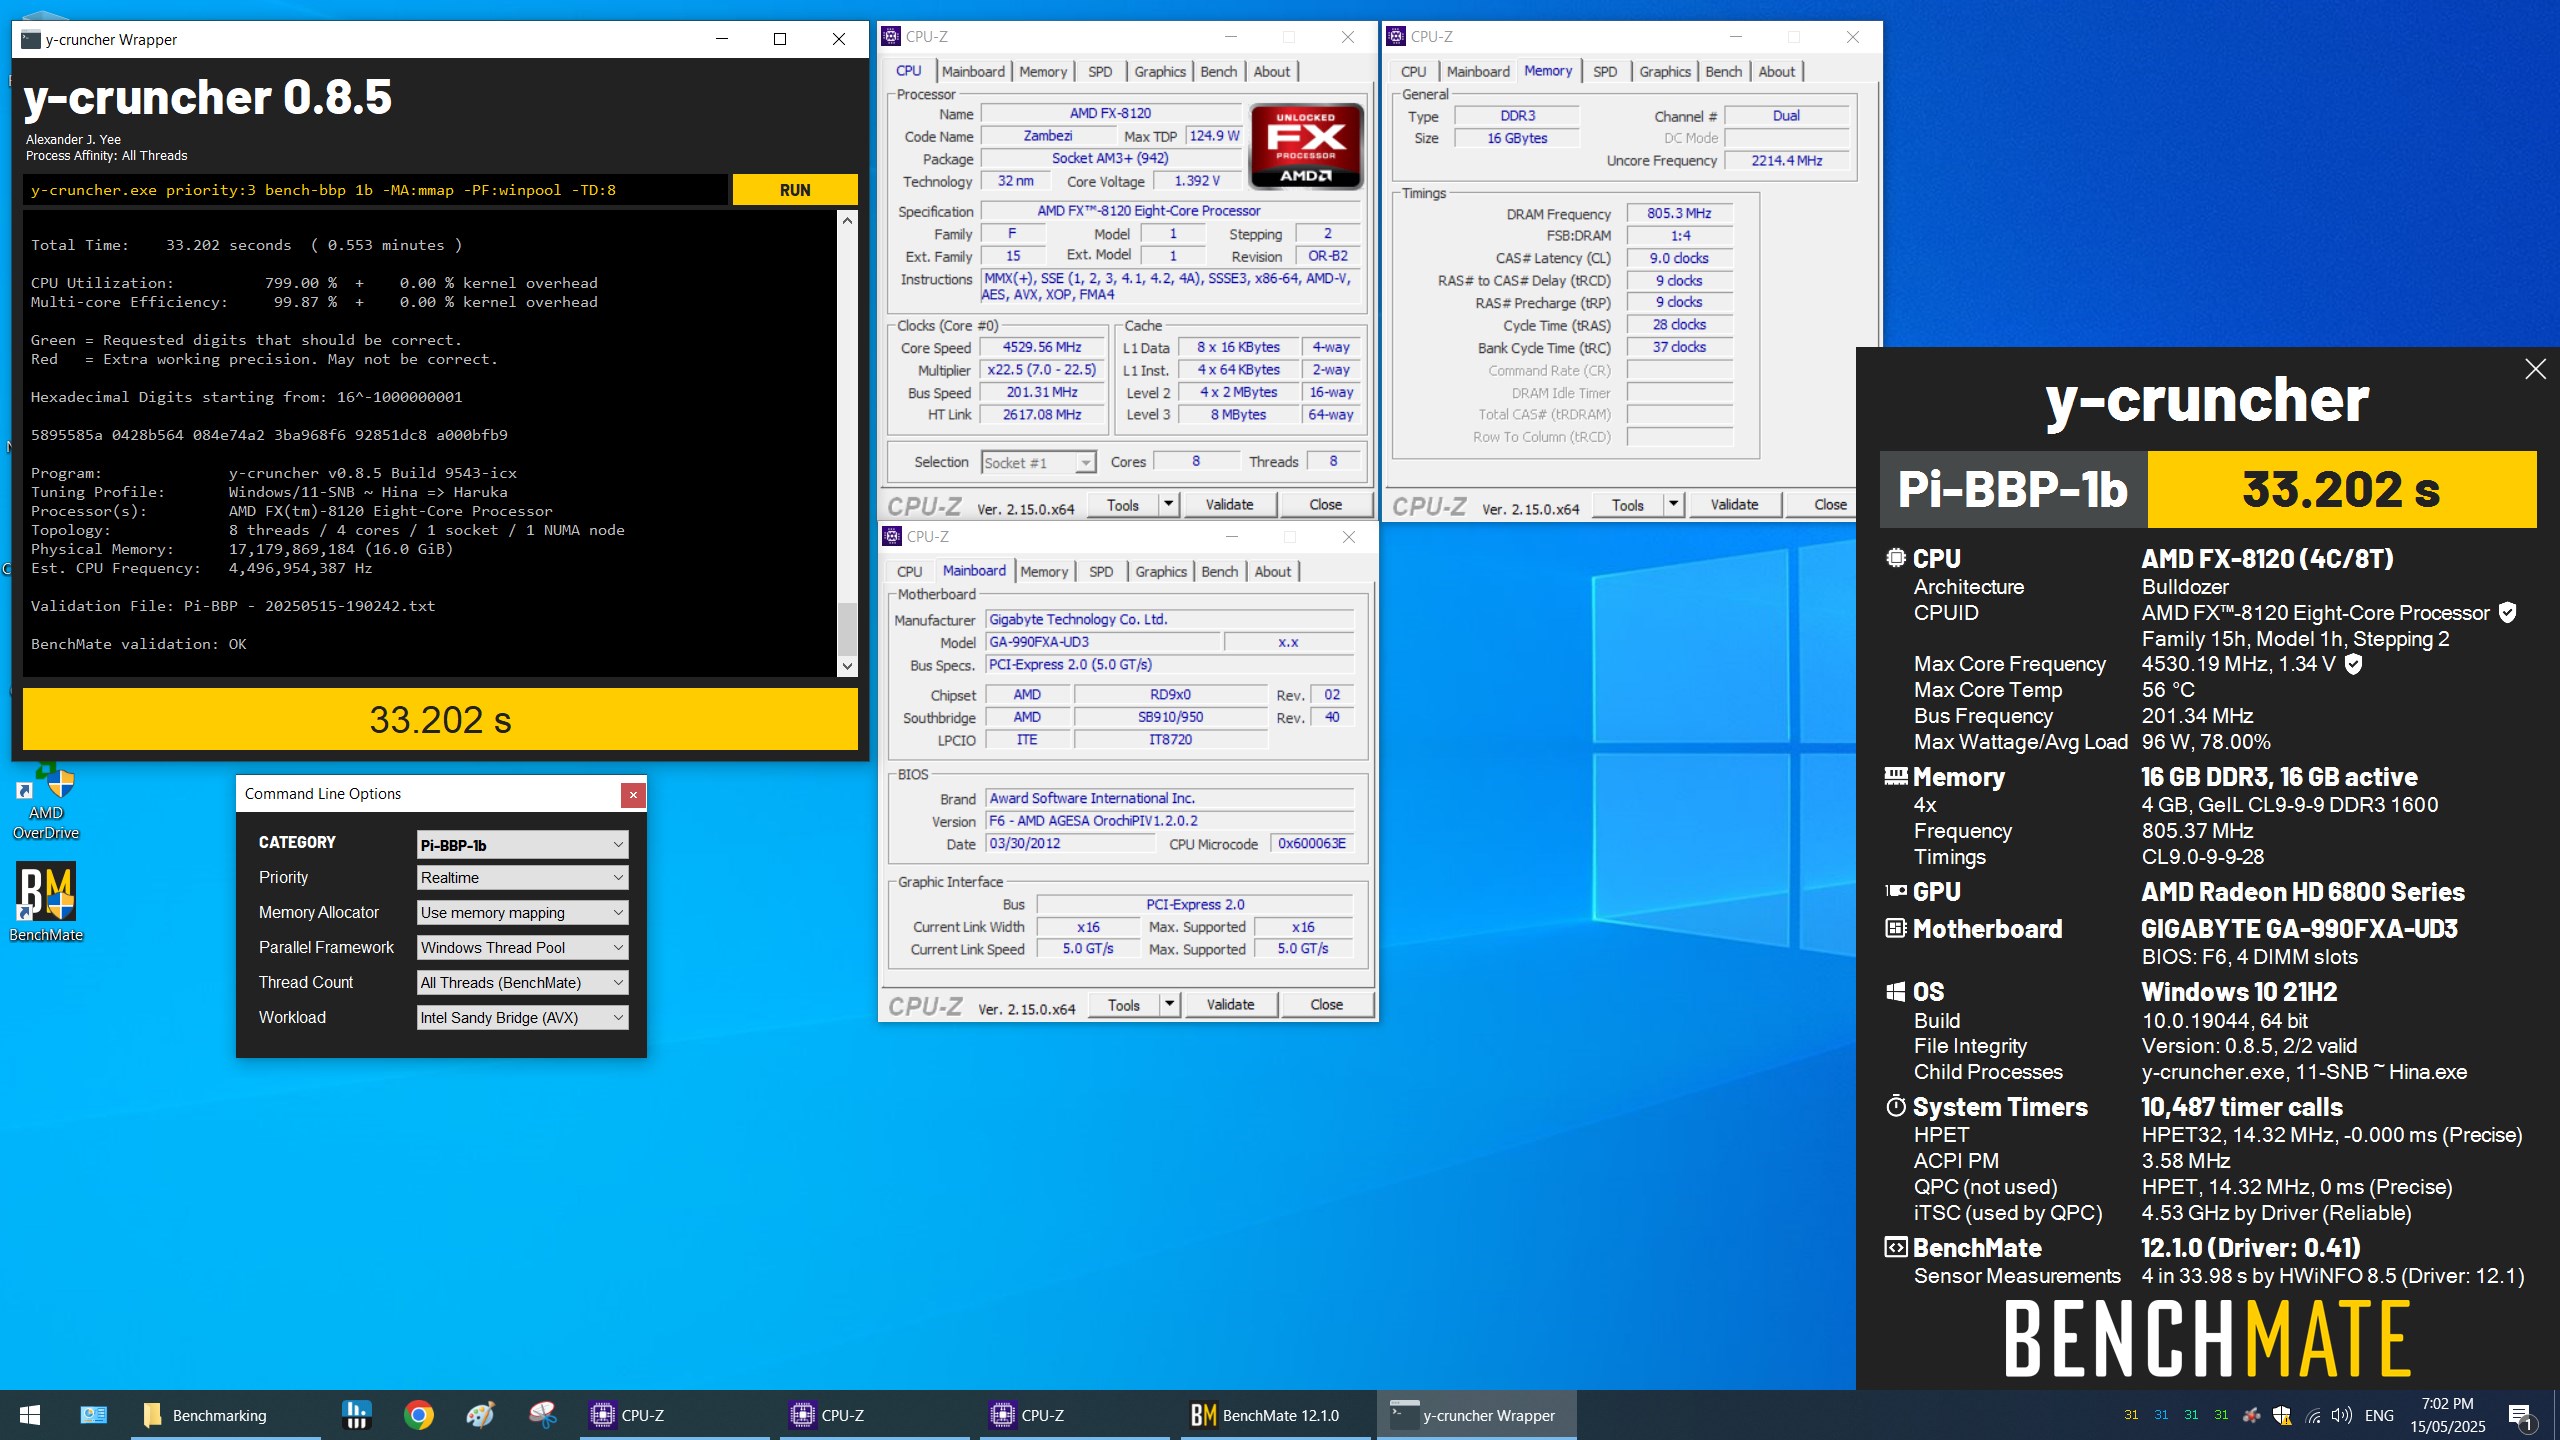Click the Snipping Tool taskbar icon
This screenshot has width=2560, height=1440.
point(543,1415)
